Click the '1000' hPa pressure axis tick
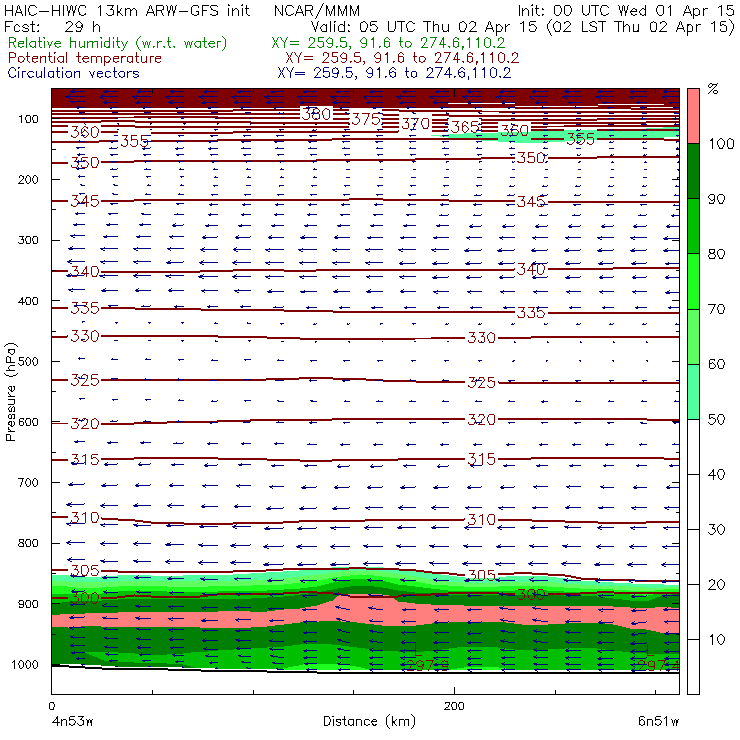Image resolution: width=740 pixels, height=740 pixels. [25, 664]
